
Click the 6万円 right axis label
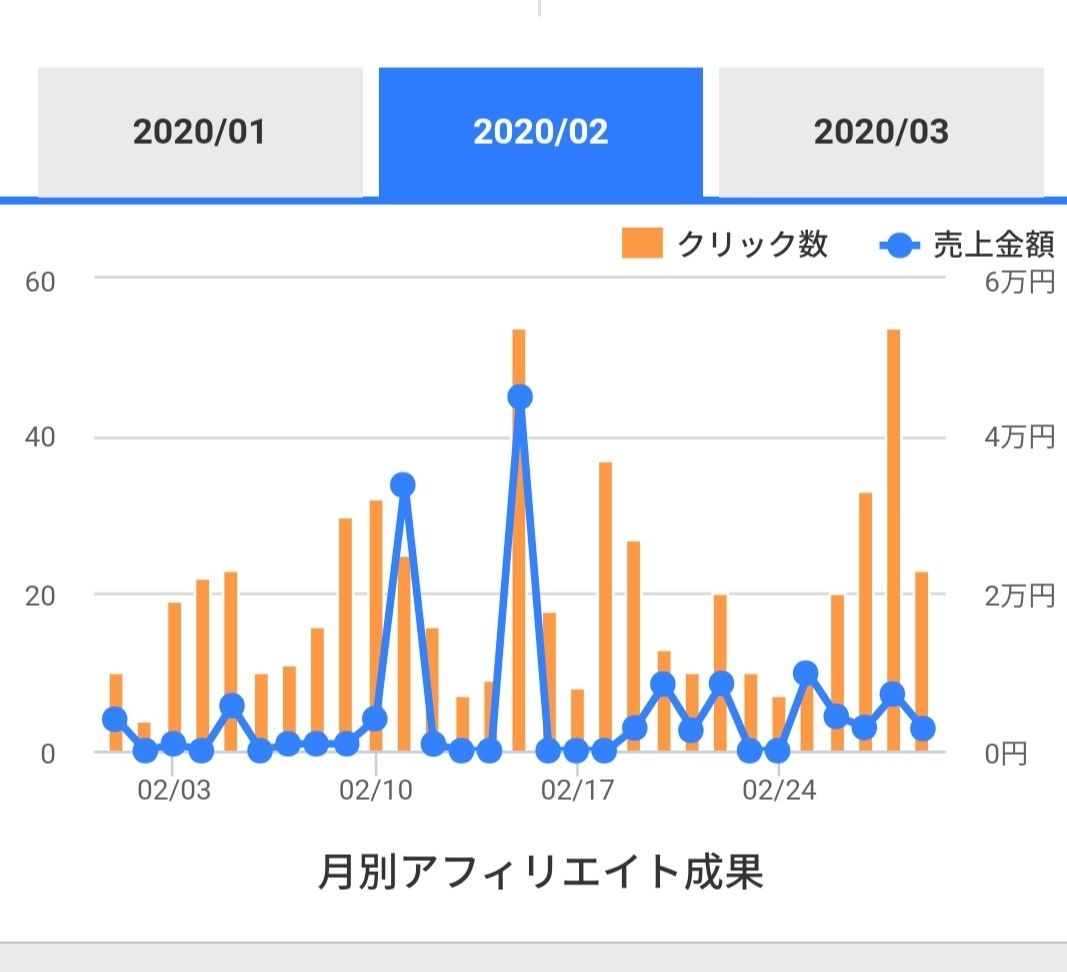click(x=1020, y=283)
